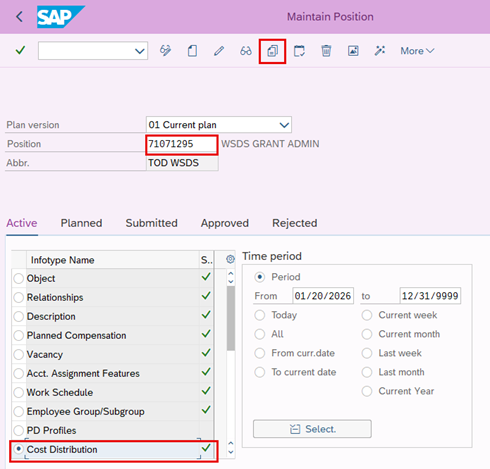Image resolution: width=490 pixels, height=469 pixels.
Task: Open the Plan version dropdown
Action: pyautogui.click(x=284, y=125)
